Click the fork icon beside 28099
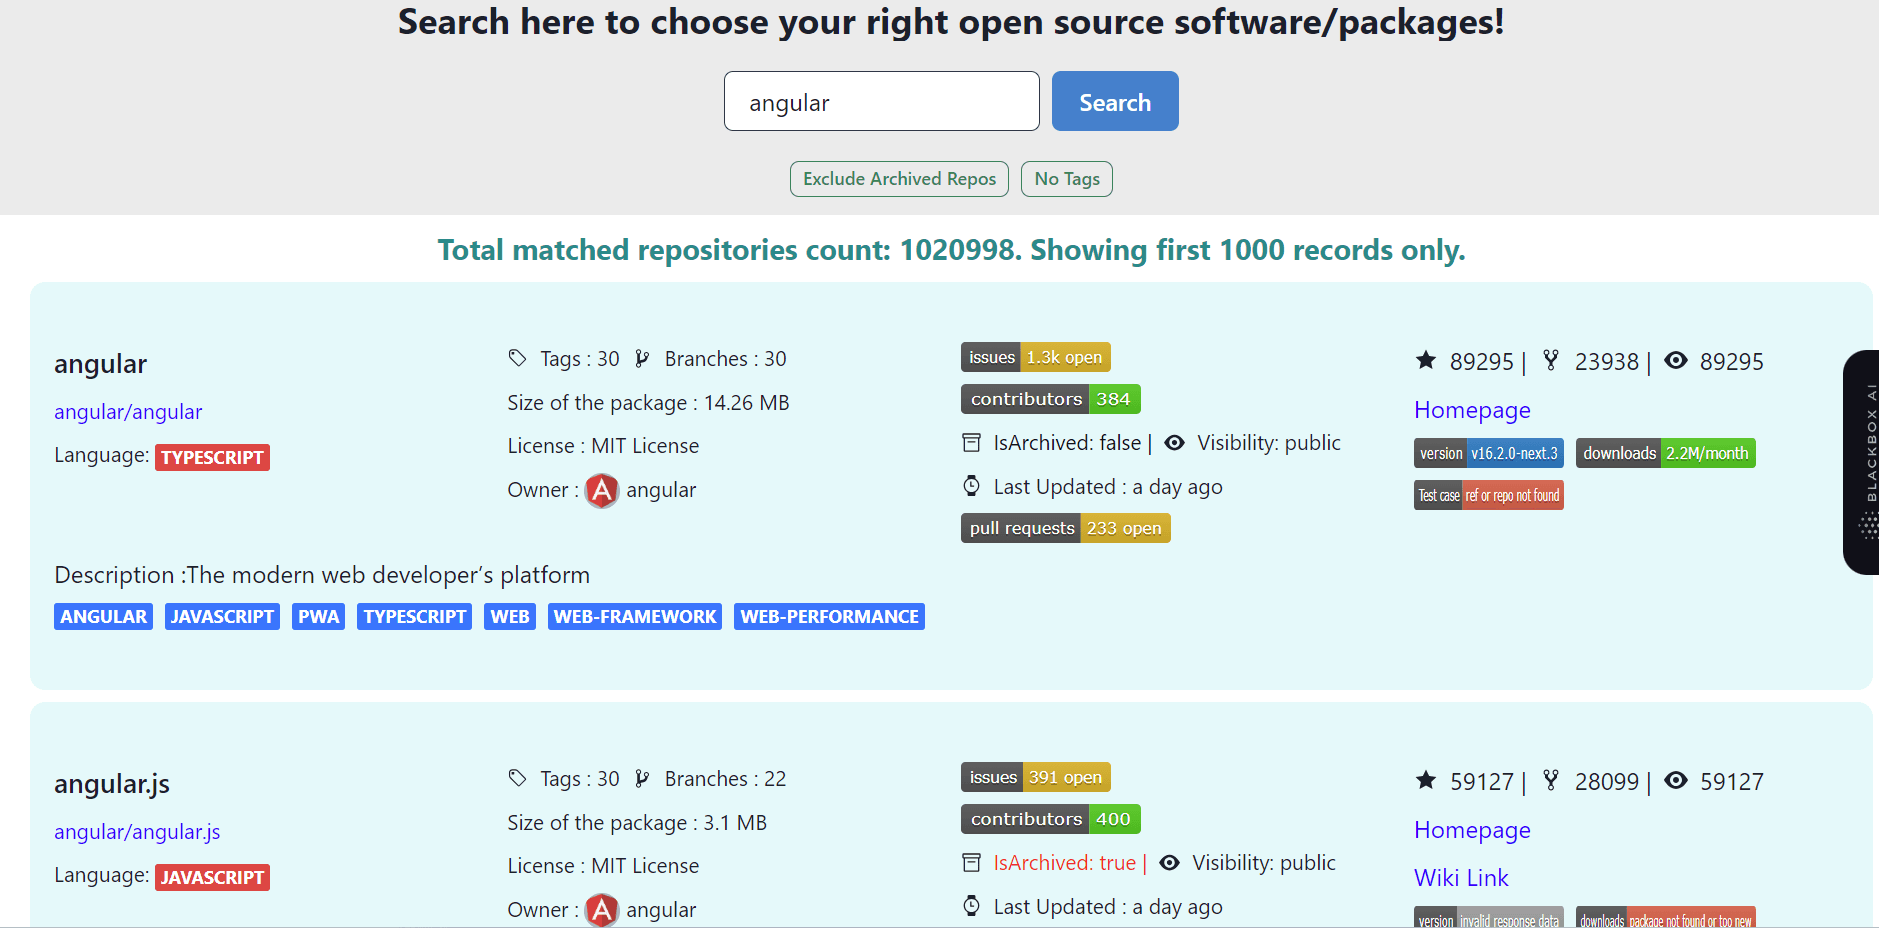Screen dimensions: 1879x928 pyautogui.click(x=1551, y=780)
